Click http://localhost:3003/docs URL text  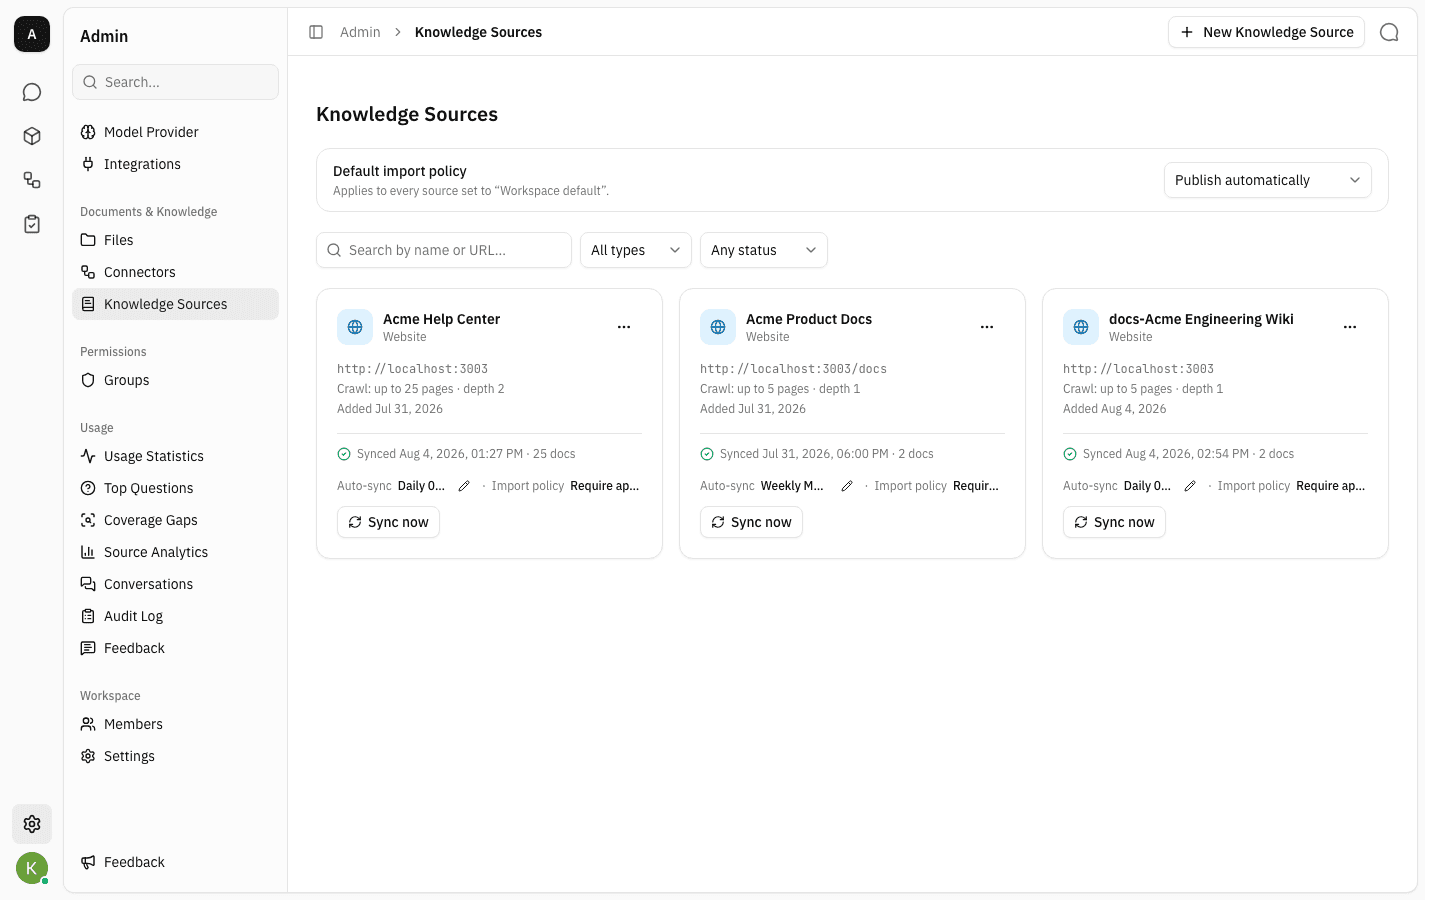793,369
